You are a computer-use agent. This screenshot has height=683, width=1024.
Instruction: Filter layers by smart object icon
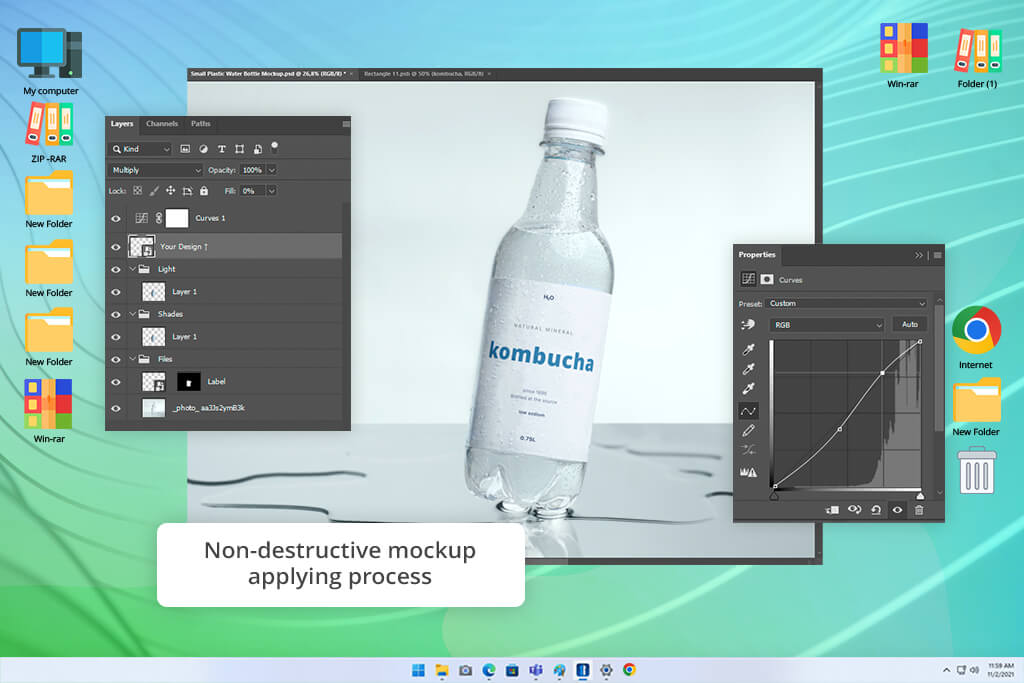tap(258, 149)
